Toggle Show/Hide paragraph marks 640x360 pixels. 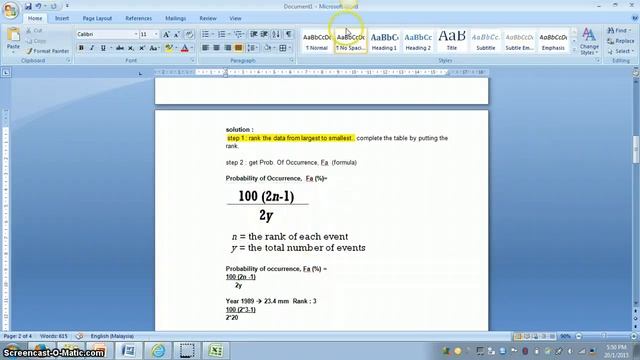pos(289,34)
